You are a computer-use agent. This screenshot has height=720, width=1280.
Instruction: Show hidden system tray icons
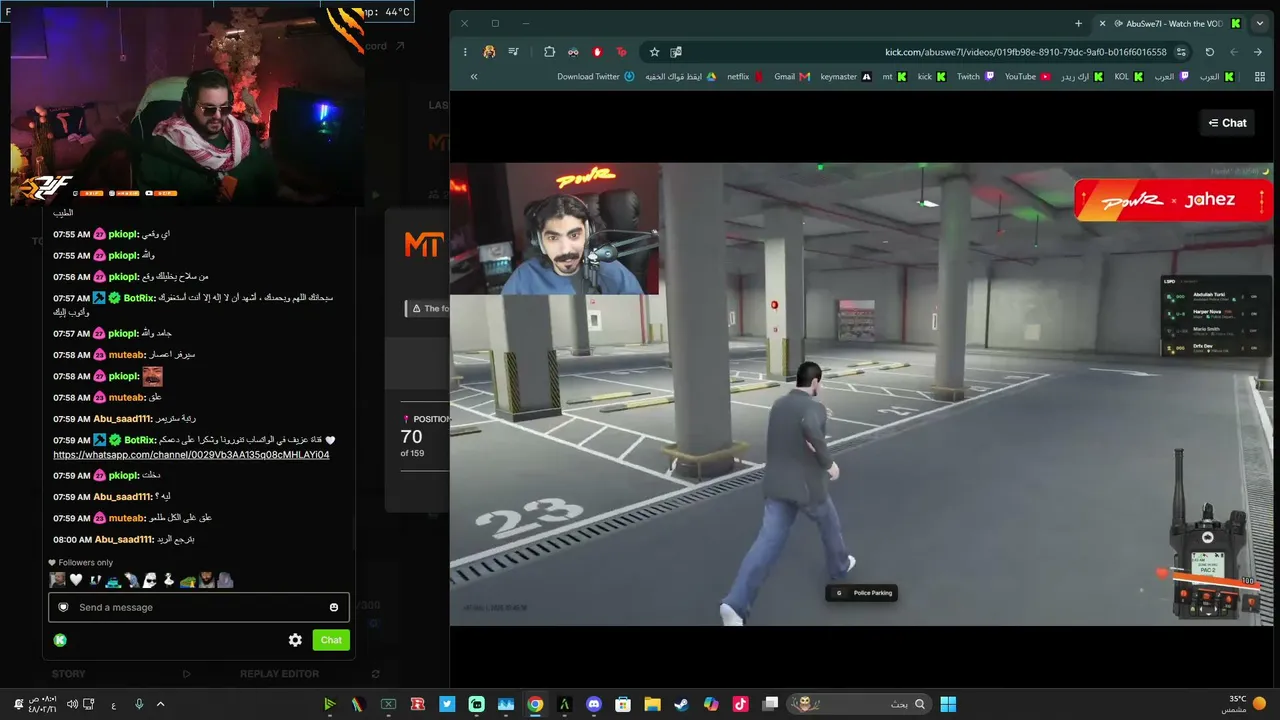point(160,704)
